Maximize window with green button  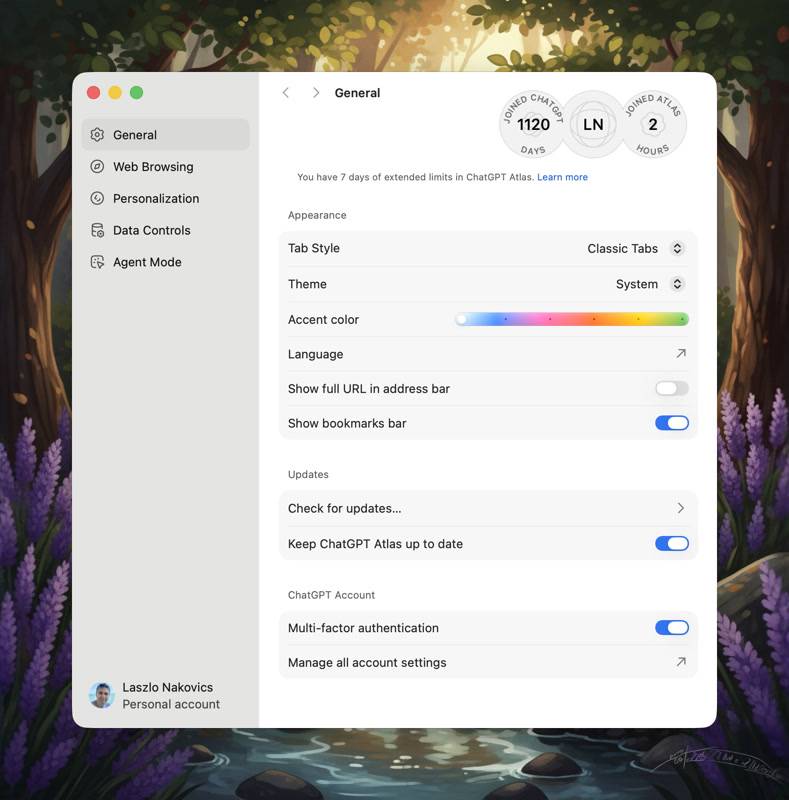(x=136, y=92)
